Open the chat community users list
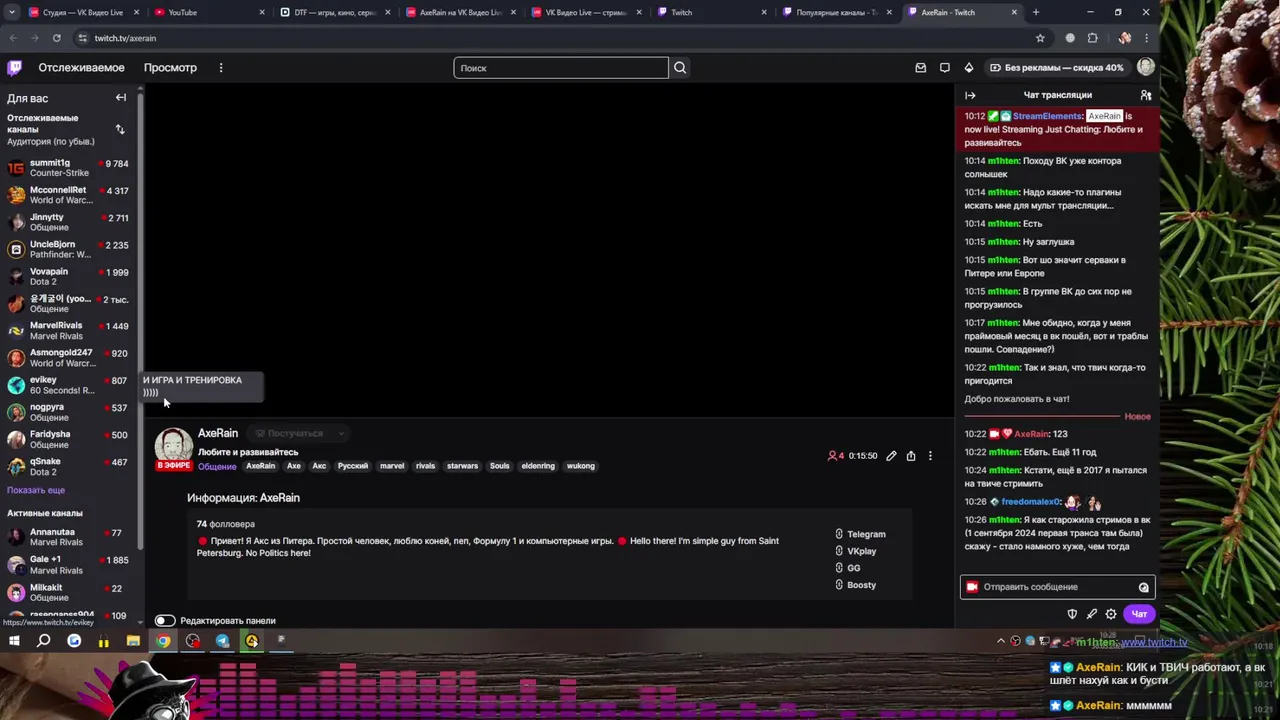Viewport: 1280px width, 720px height. point(1146,95)
